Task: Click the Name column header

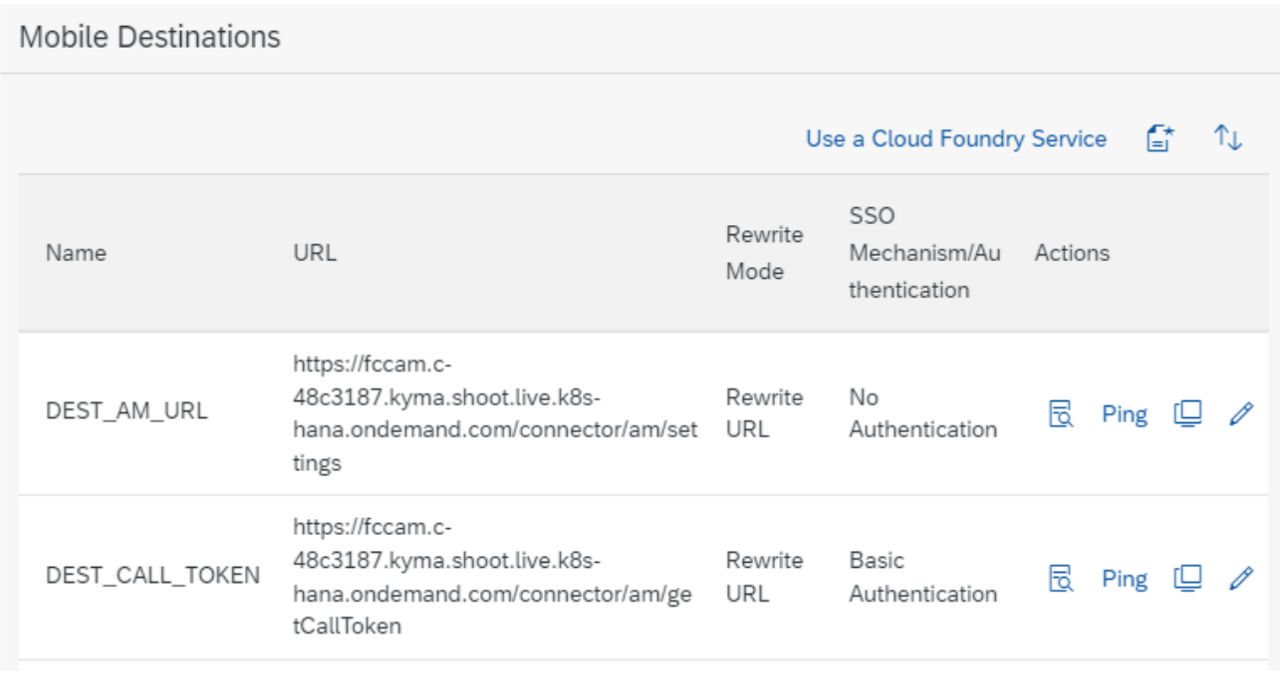Action: [76, 253]
